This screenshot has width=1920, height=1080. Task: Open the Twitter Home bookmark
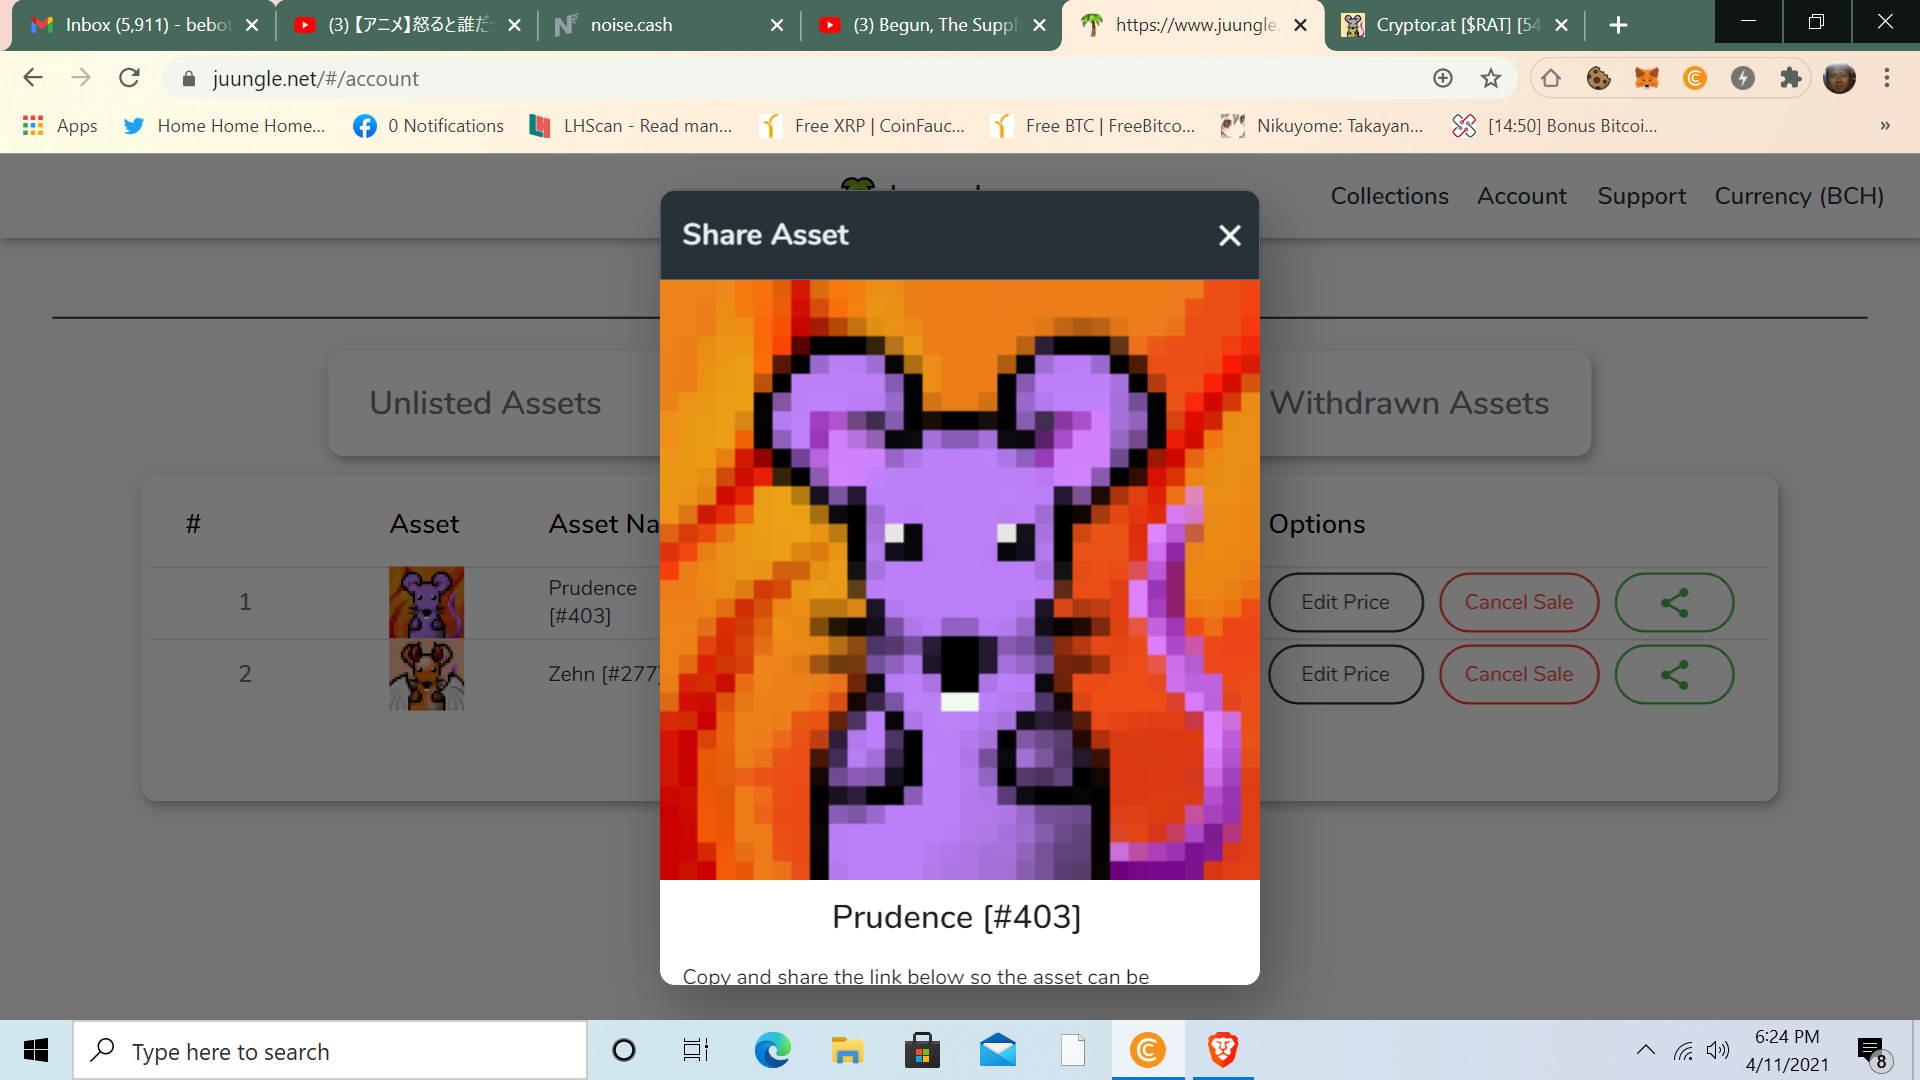(224, 126)
